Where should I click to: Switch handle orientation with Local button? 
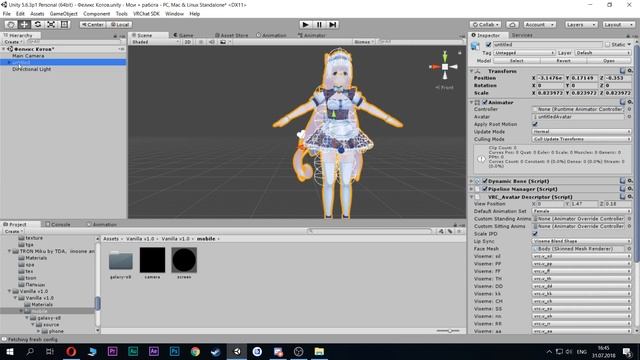(120, 24)
